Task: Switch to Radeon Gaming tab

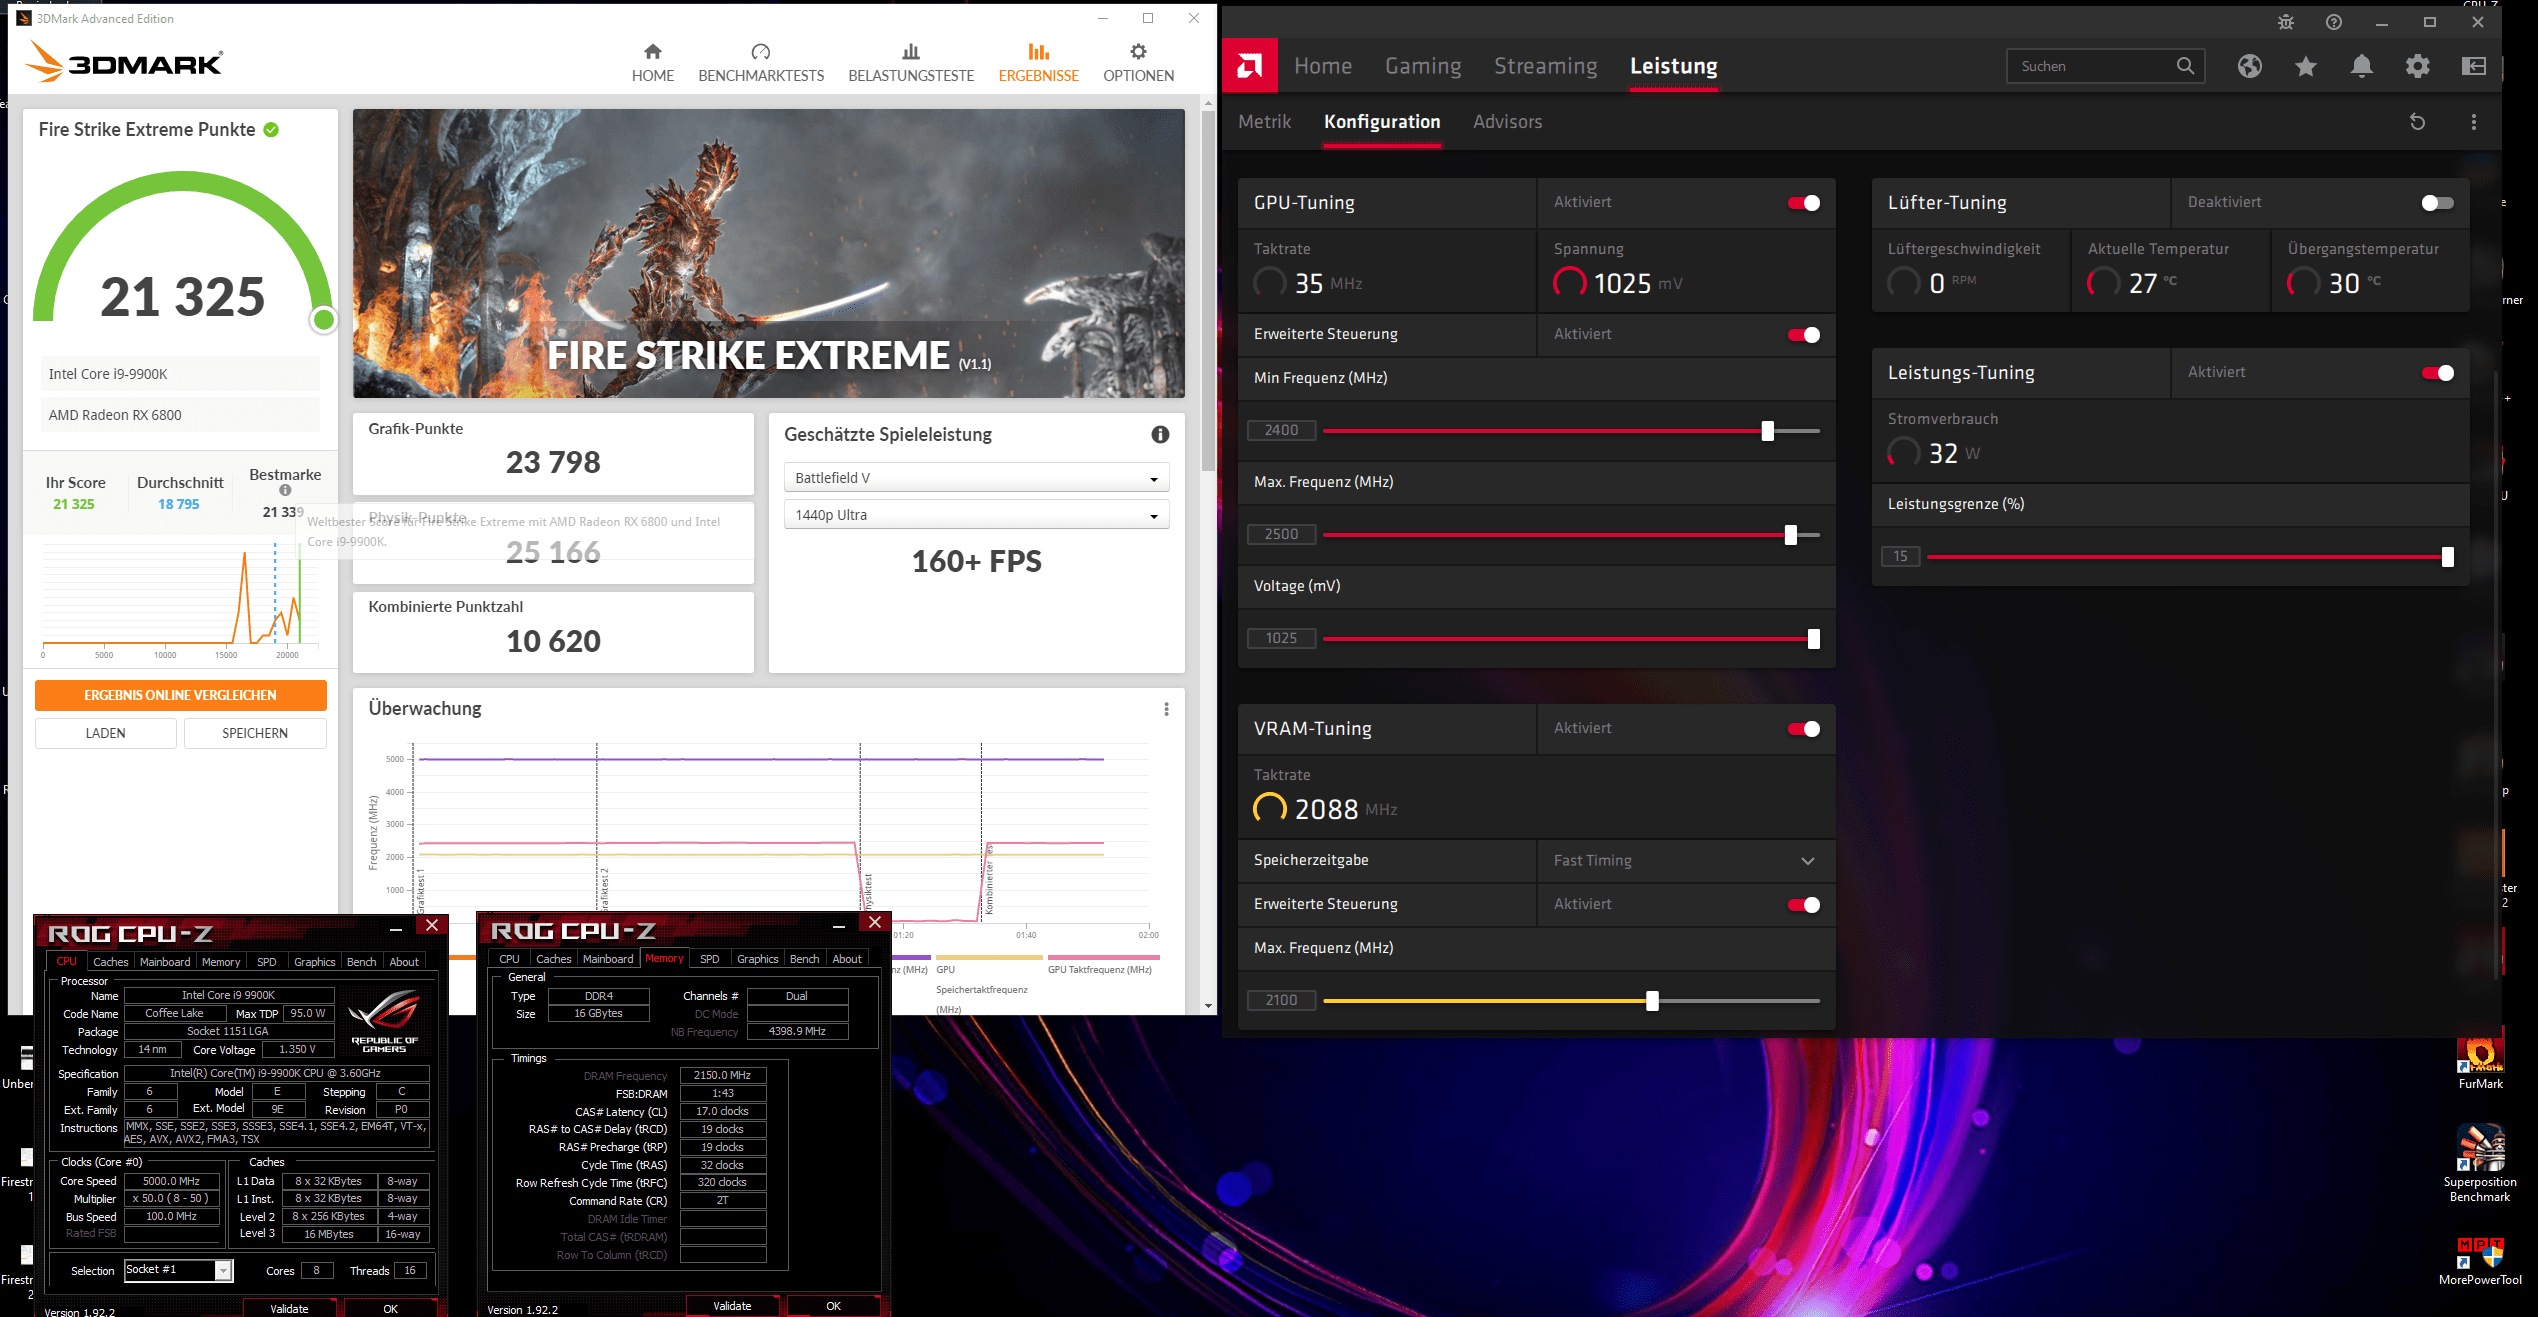Action: point(1423,66)
